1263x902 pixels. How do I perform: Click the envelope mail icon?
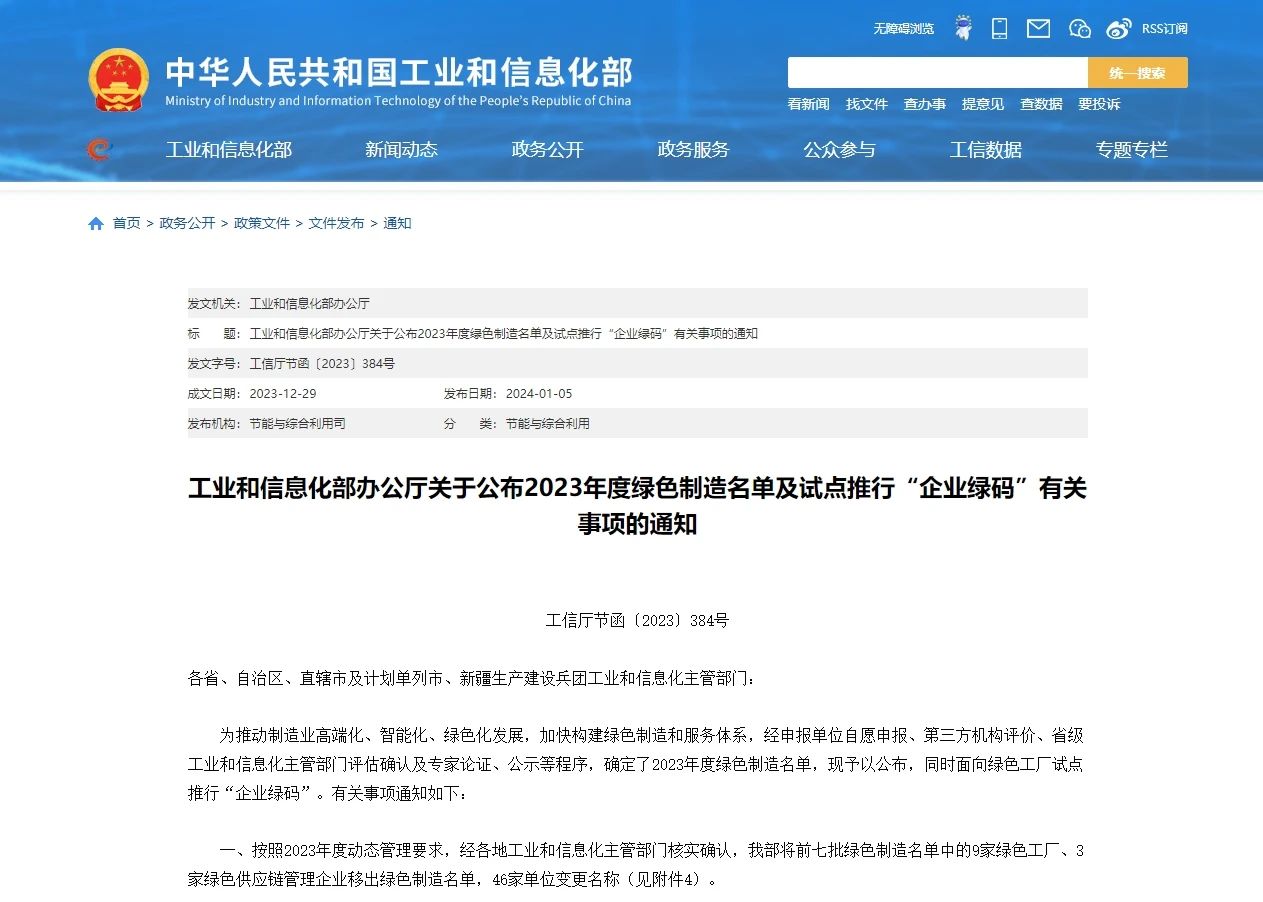pos(1038,28)
